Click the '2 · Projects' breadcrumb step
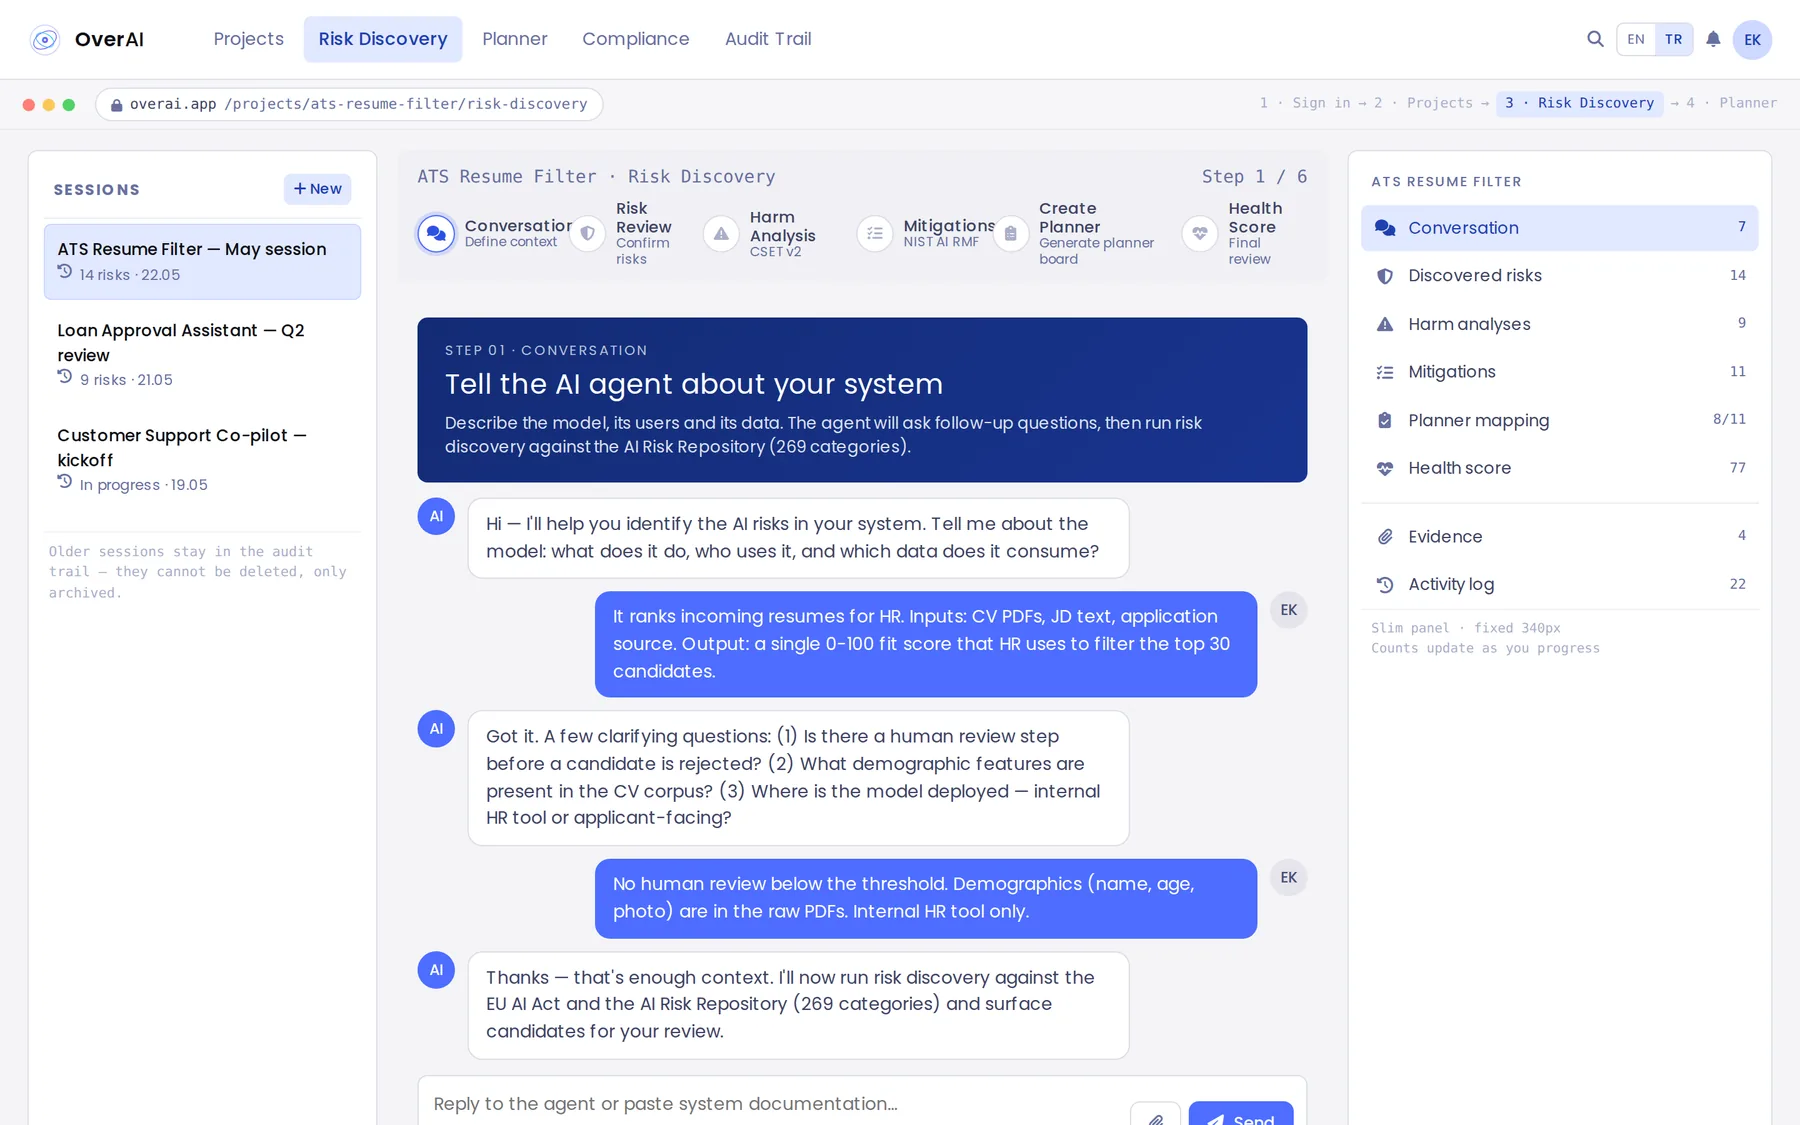The height and width of the screenshot is (1125, 1800). (1423, 103)
